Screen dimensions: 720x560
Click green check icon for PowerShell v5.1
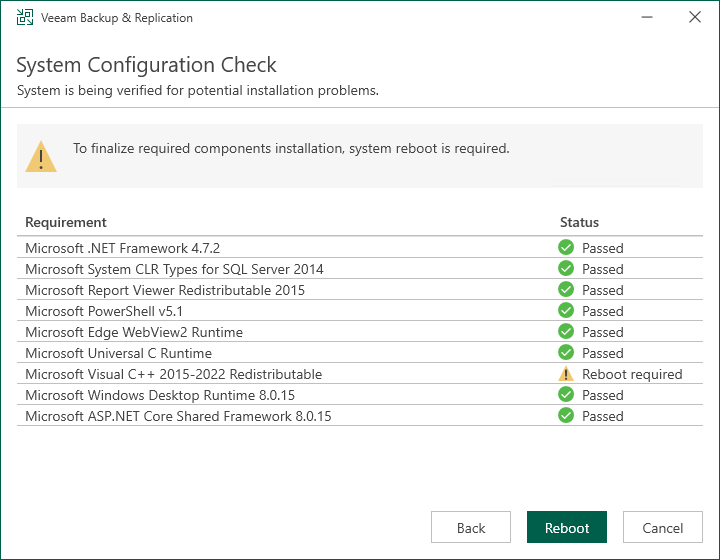tap(566, 311)
